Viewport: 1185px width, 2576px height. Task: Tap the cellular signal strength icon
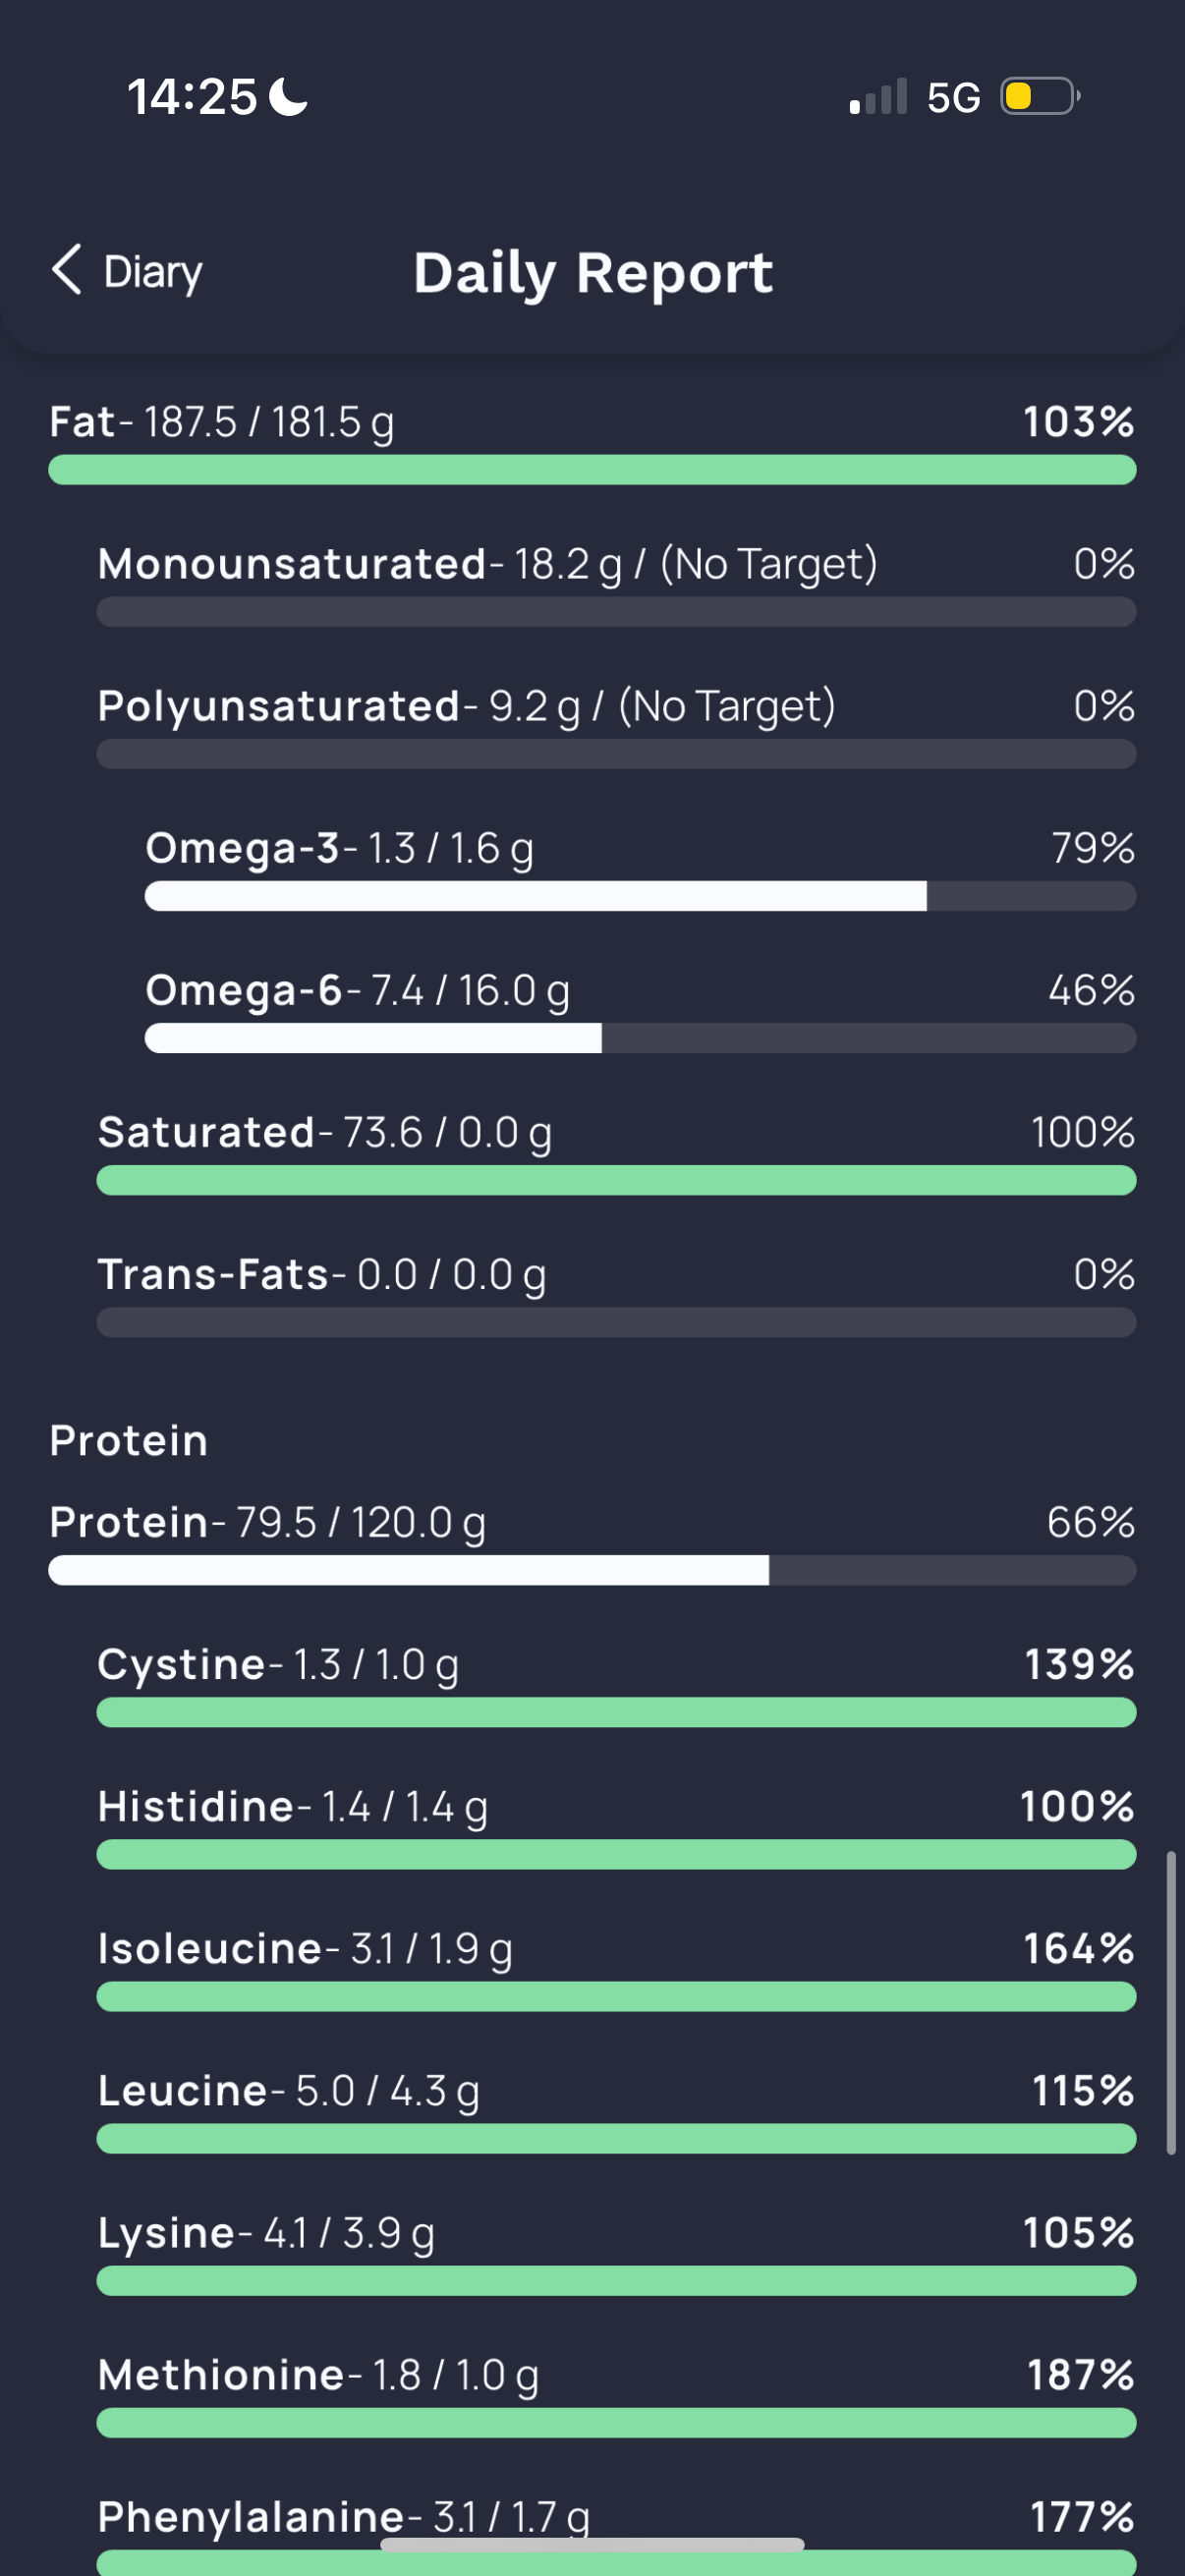click(x=878, y=97)
